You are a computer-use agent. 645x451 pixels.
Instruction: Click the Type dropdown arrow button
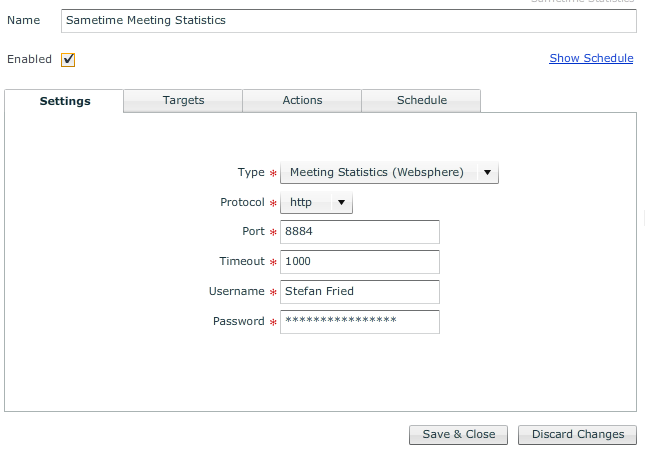[x=487, y=172]
